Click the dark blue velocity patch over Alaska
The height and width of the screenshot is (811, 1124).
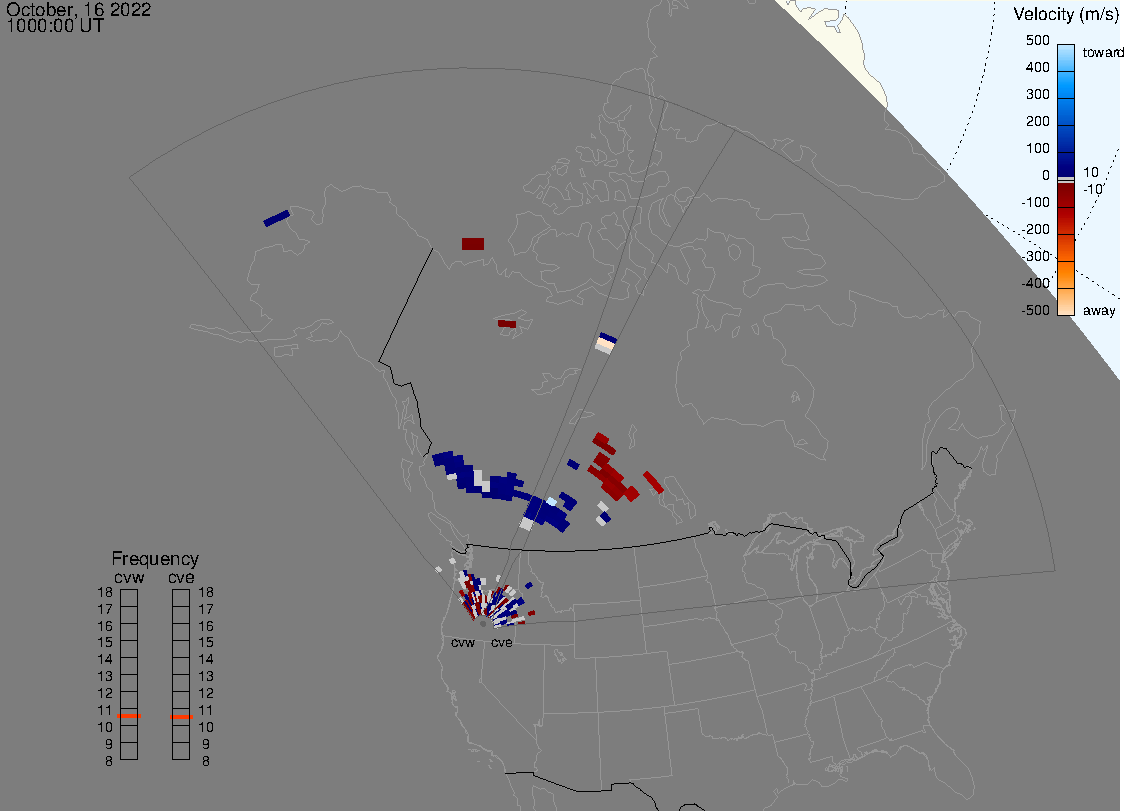(x=276, y=218)
